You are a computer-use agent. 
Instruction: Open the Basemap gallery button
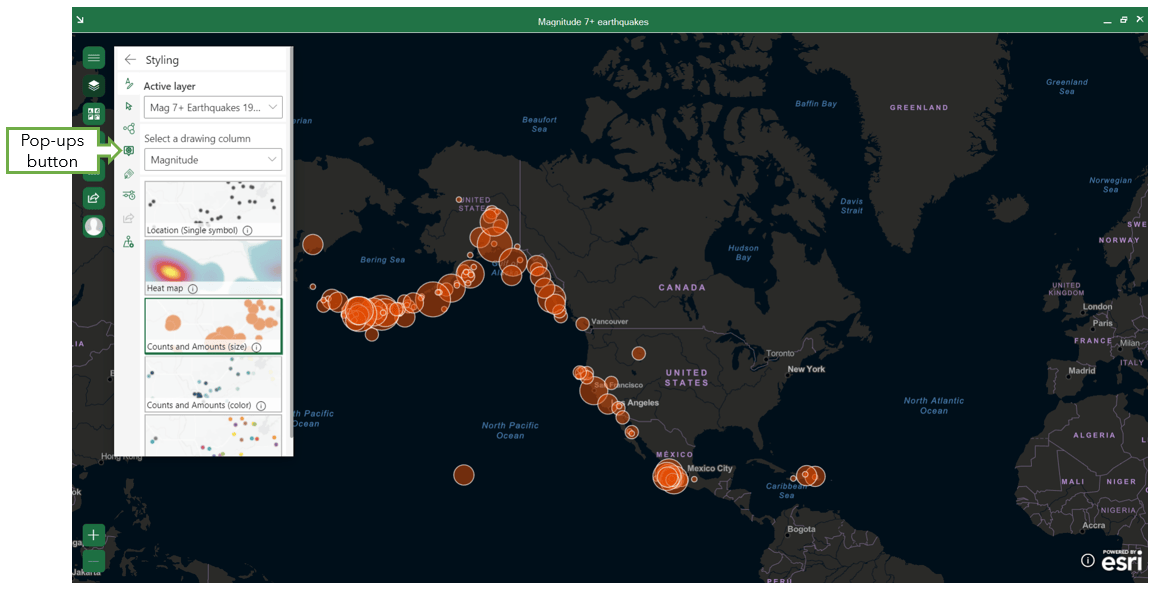(x=94, y=114)
